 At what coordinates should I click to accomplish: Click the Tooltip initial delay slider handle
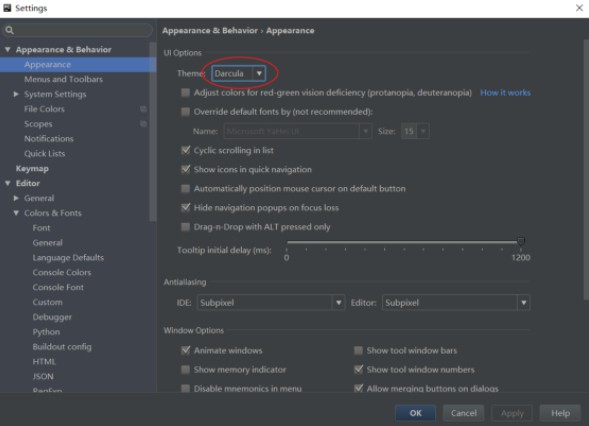[521, 241]
